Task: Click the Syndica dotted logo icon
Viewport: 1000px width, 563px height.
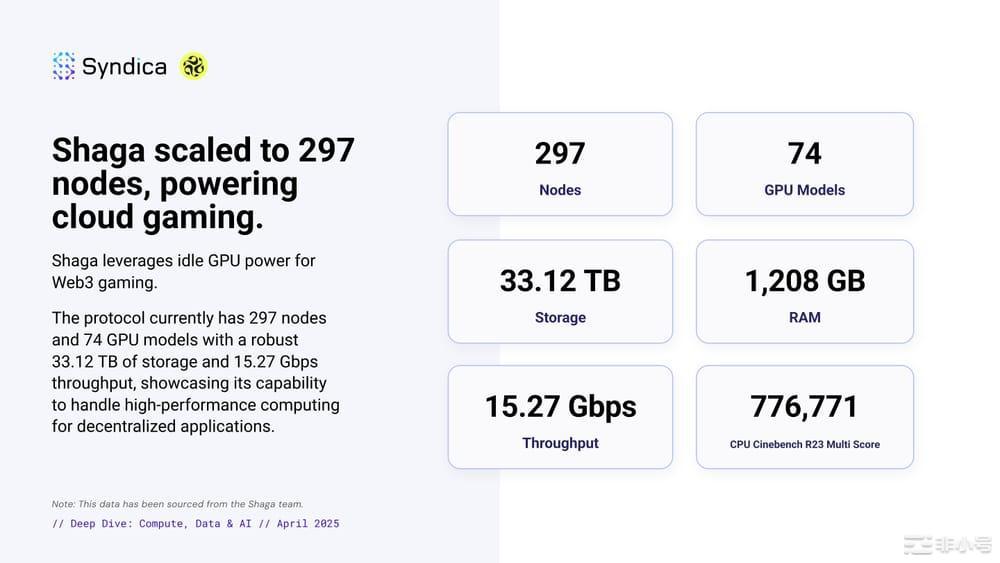Action: [x=64, y=66]
